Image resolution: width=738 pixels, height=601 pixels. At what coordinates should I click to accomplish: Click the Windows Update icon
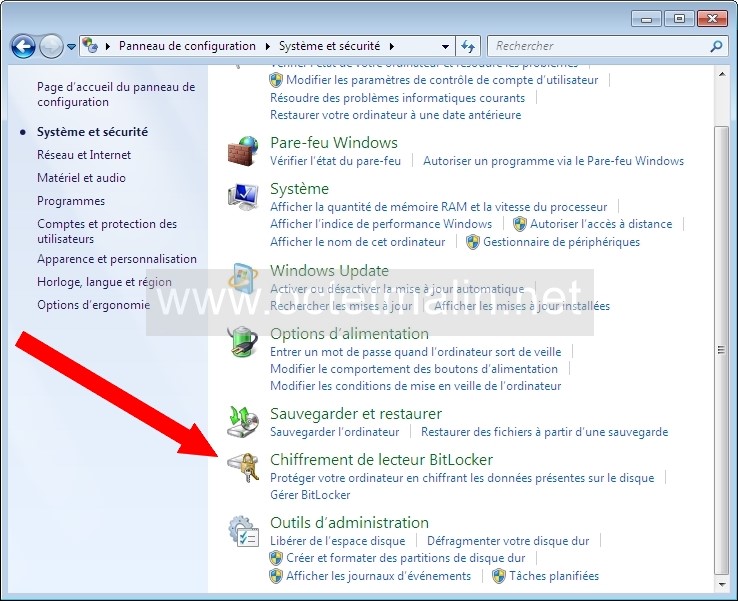pyautogui.click(x=243, y=278)
